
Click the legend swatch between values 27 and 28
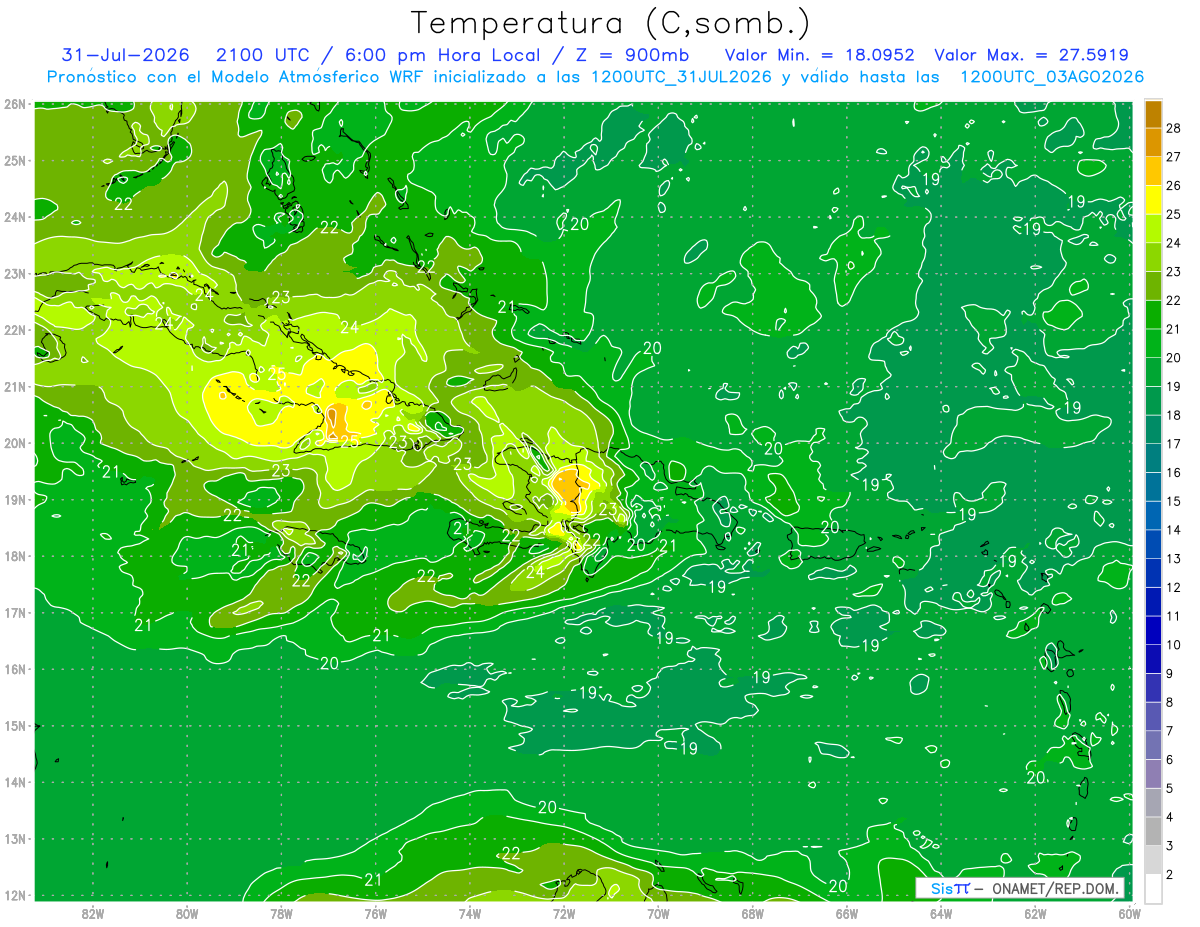pyautogui.click(x=1153, y=142)
